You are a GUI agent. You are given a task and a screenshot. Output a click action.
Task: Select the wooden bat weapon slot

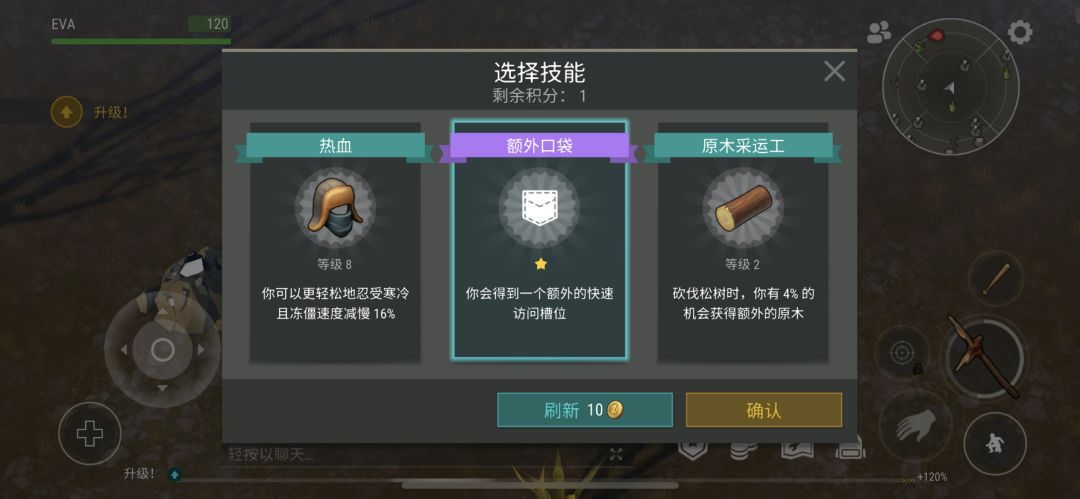tap(995, 278)
